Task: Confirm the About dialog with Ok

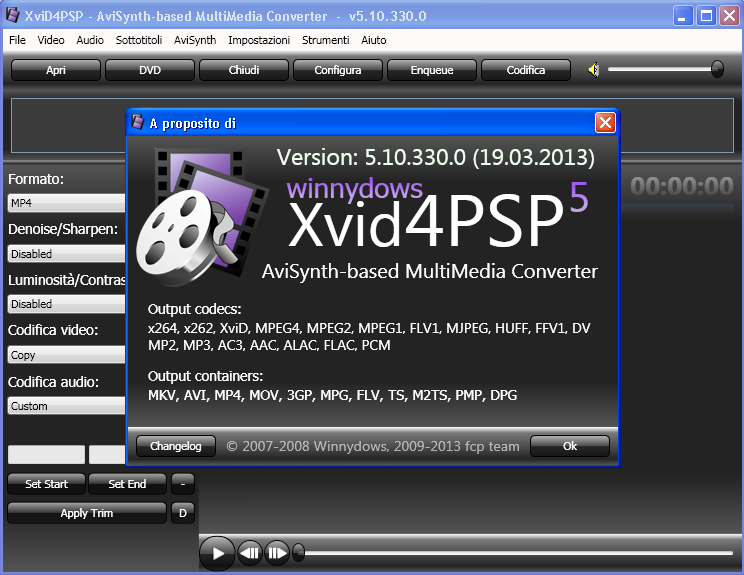Action: pyautogui.click(x=569, y=446)
